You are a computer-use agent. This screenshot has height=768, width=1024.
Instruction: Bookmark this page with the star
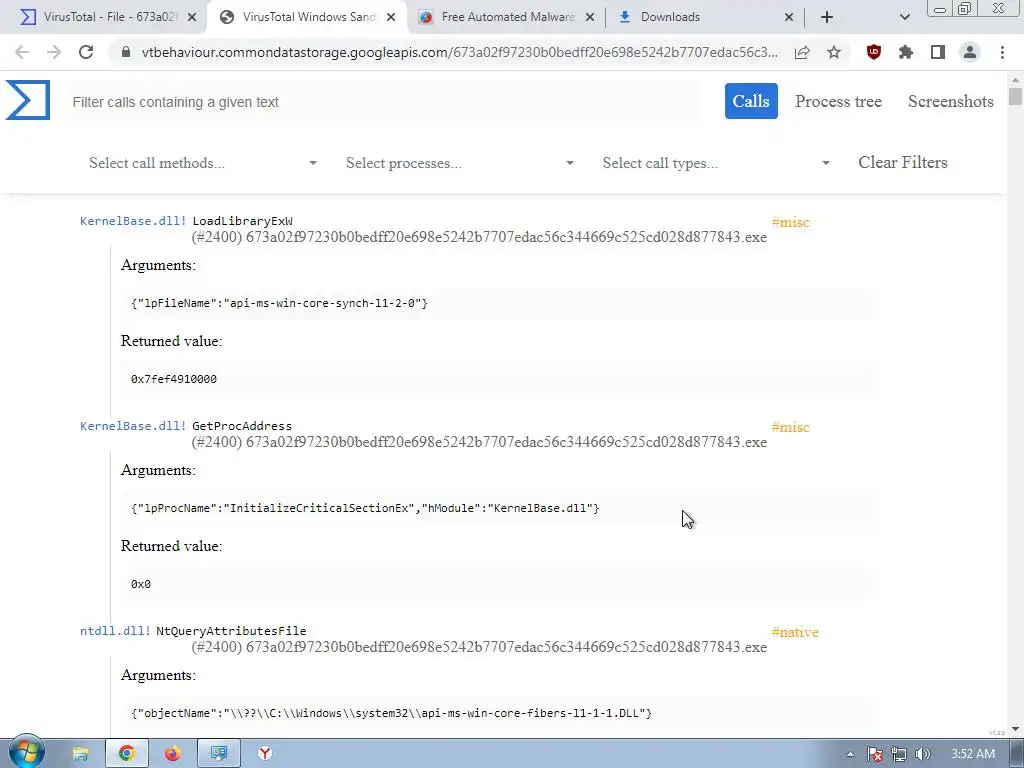click(x=834, y=52)
